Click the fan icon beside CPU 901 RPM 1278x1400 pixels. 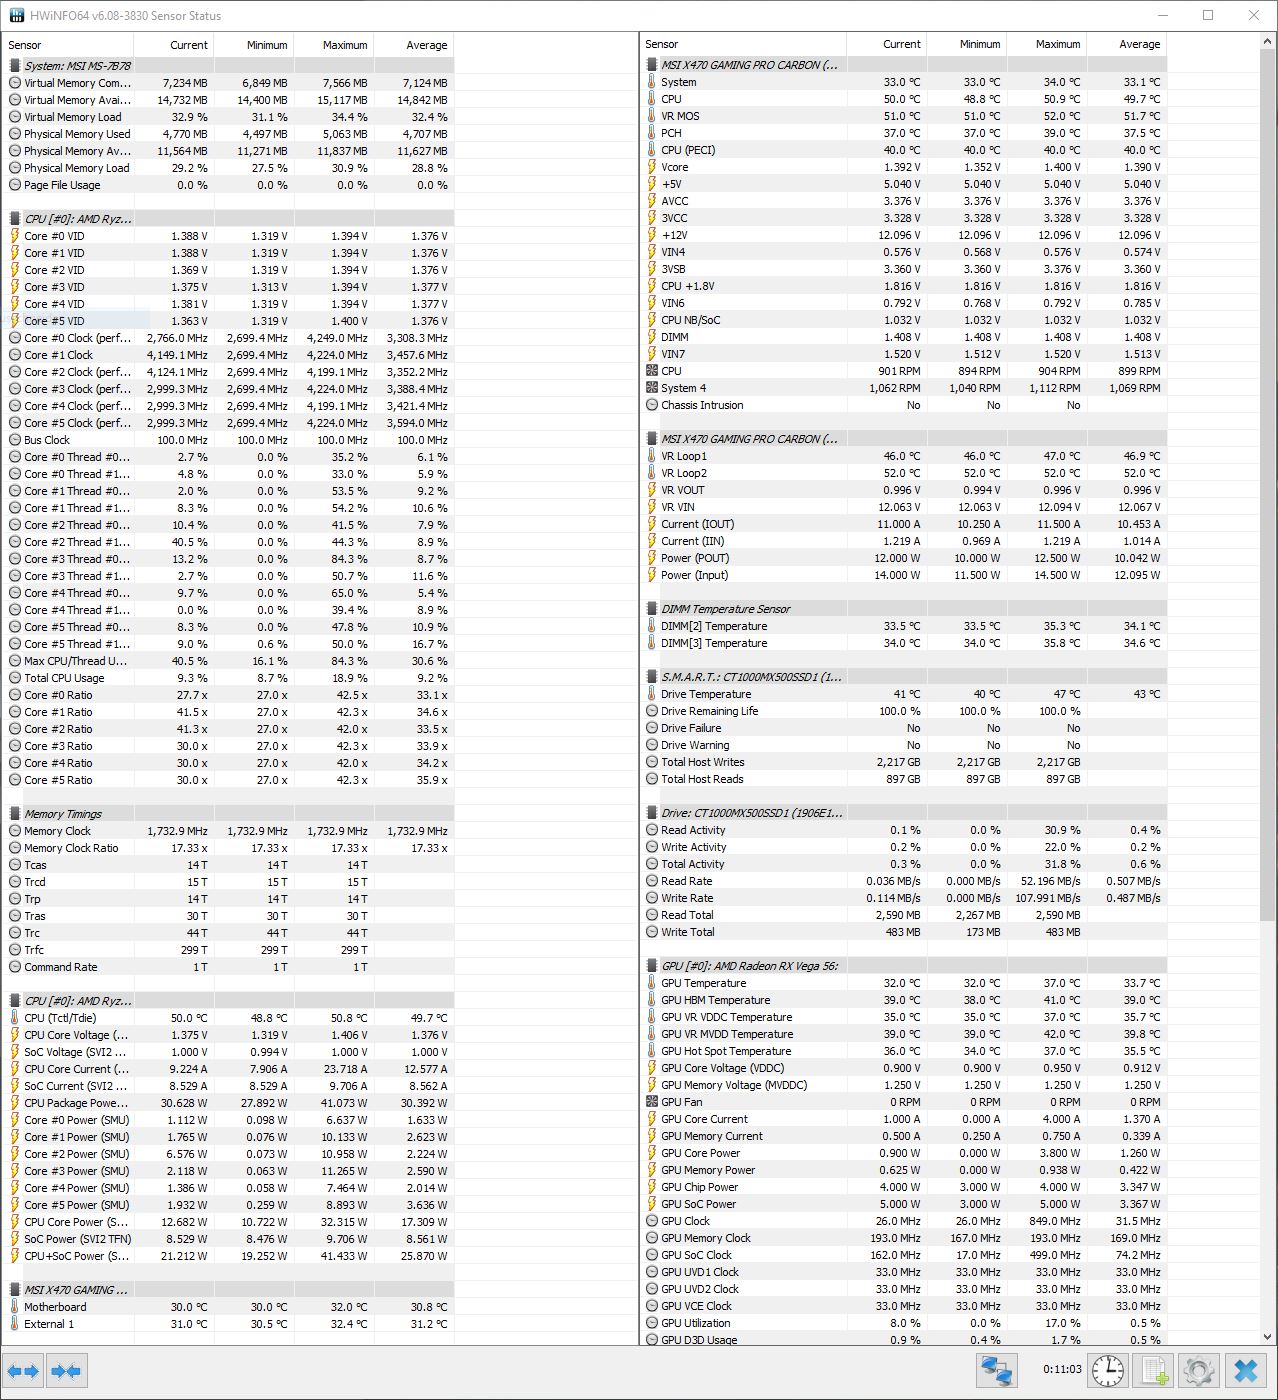click(x=652, y=371)
